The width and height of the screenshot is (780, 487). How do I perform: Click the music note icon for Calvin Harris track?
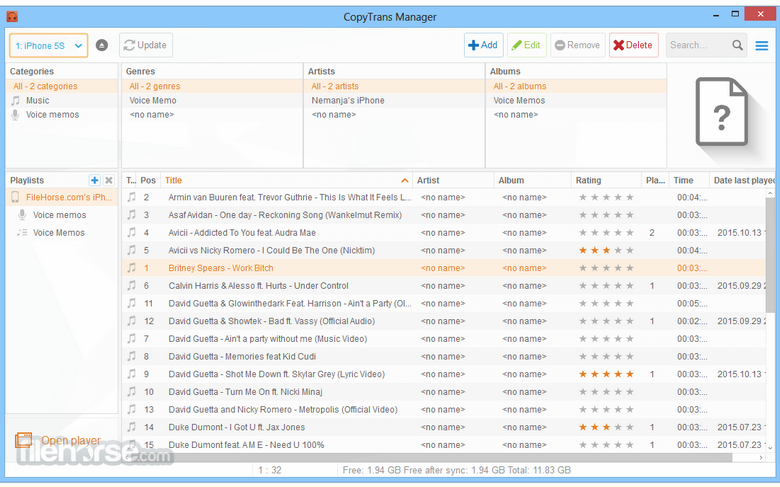(x=131, y=286)
